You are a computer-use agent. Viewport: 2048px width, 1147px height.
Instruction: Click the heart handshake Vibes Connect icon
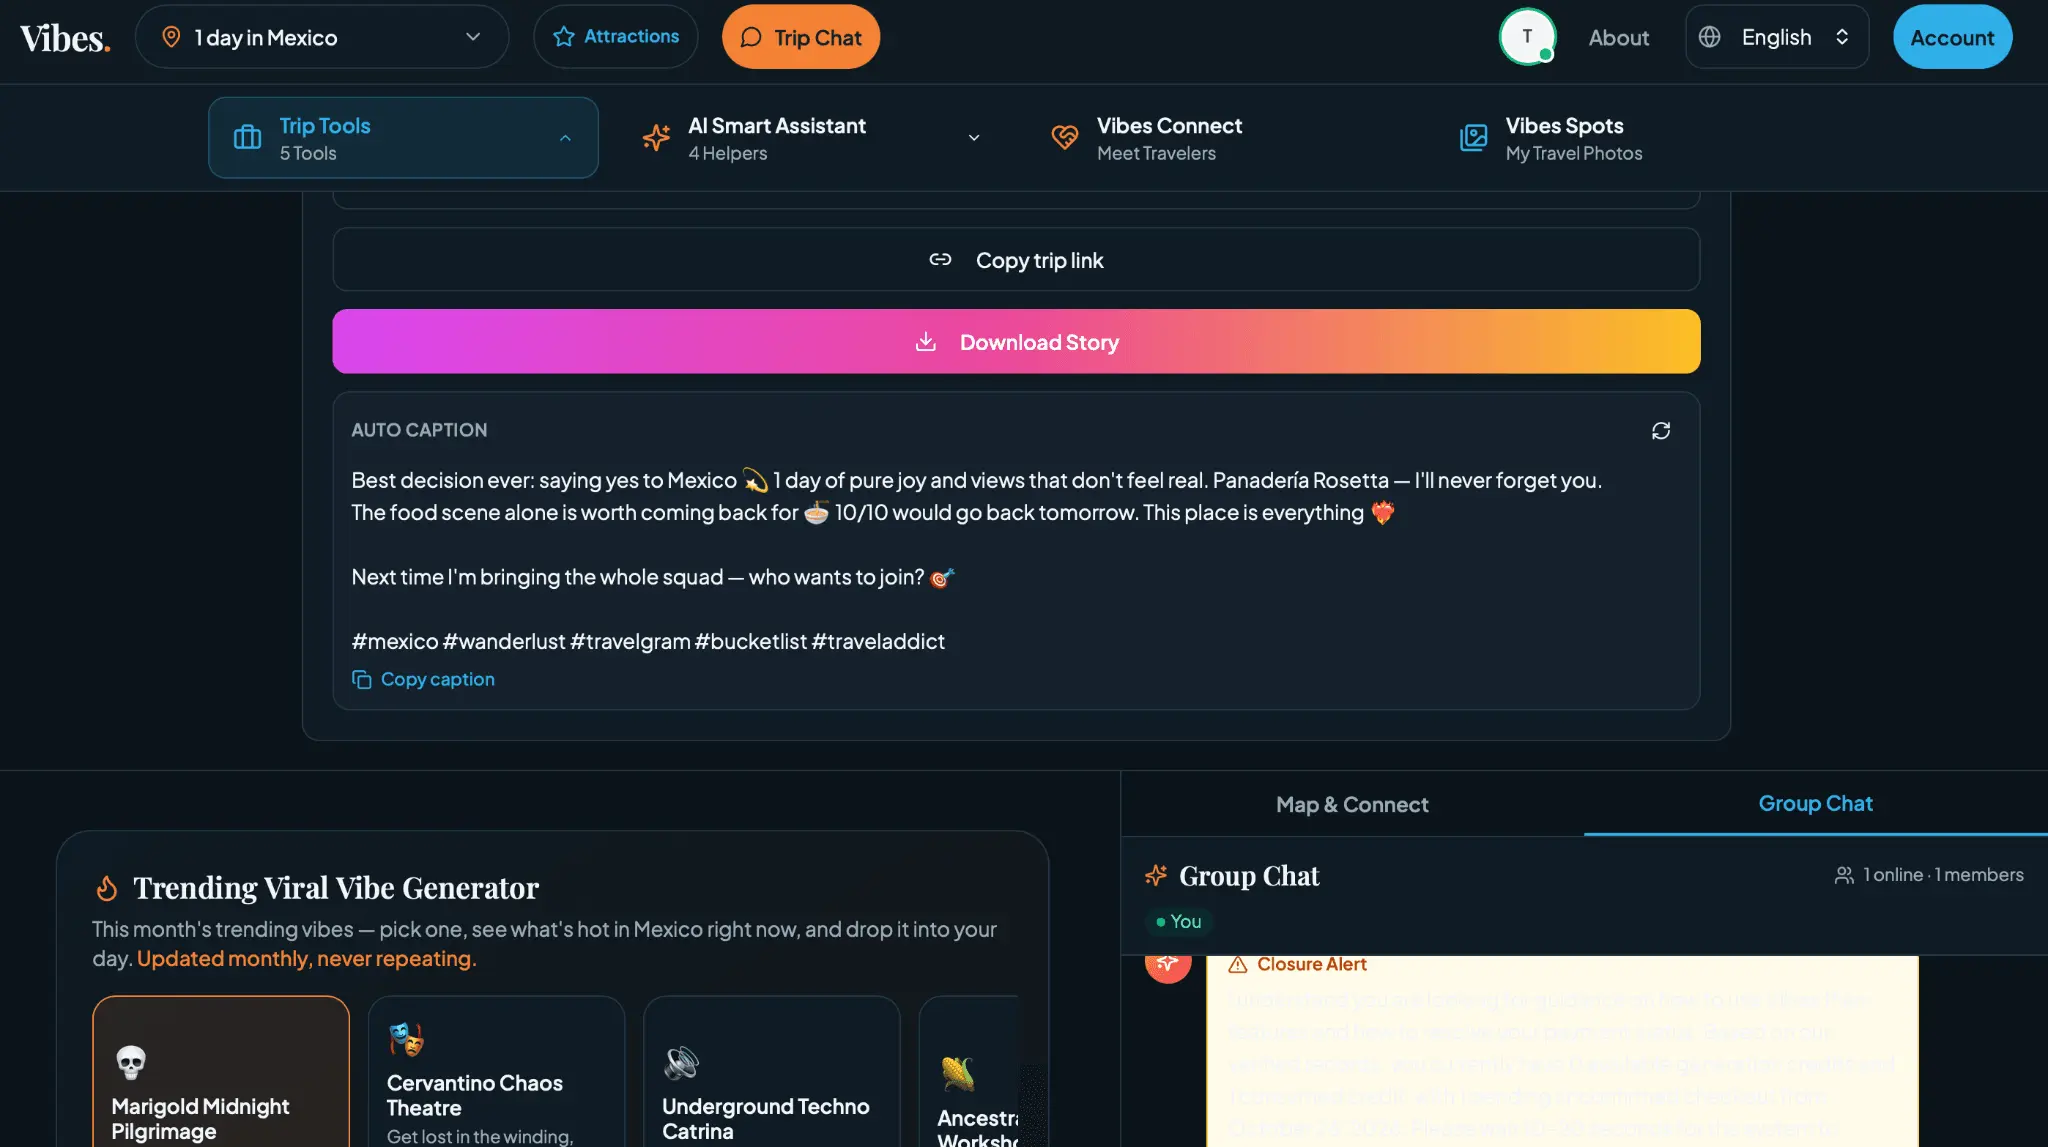pyautogui.click(x=1064, y=138)
